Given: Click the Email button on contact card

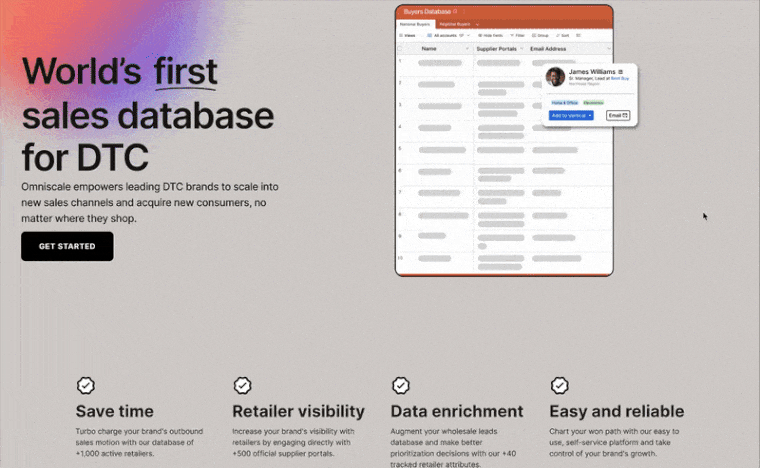Looking at the screenshot, I should pyautogui.click(x=618, y=115).
